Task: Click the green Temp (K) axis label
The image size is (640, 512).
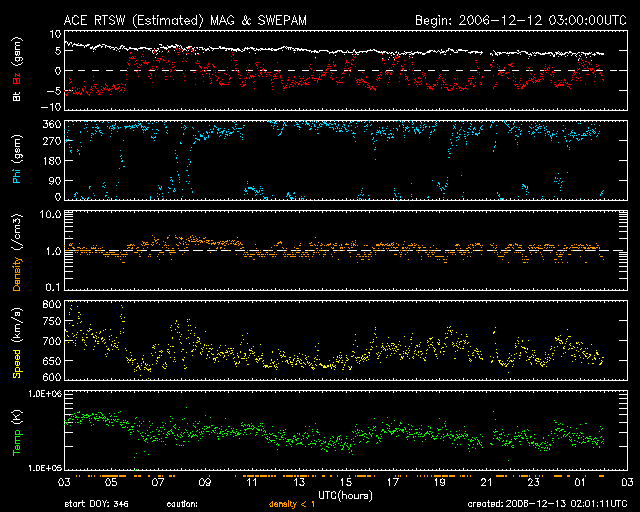Action: point(18,432)
